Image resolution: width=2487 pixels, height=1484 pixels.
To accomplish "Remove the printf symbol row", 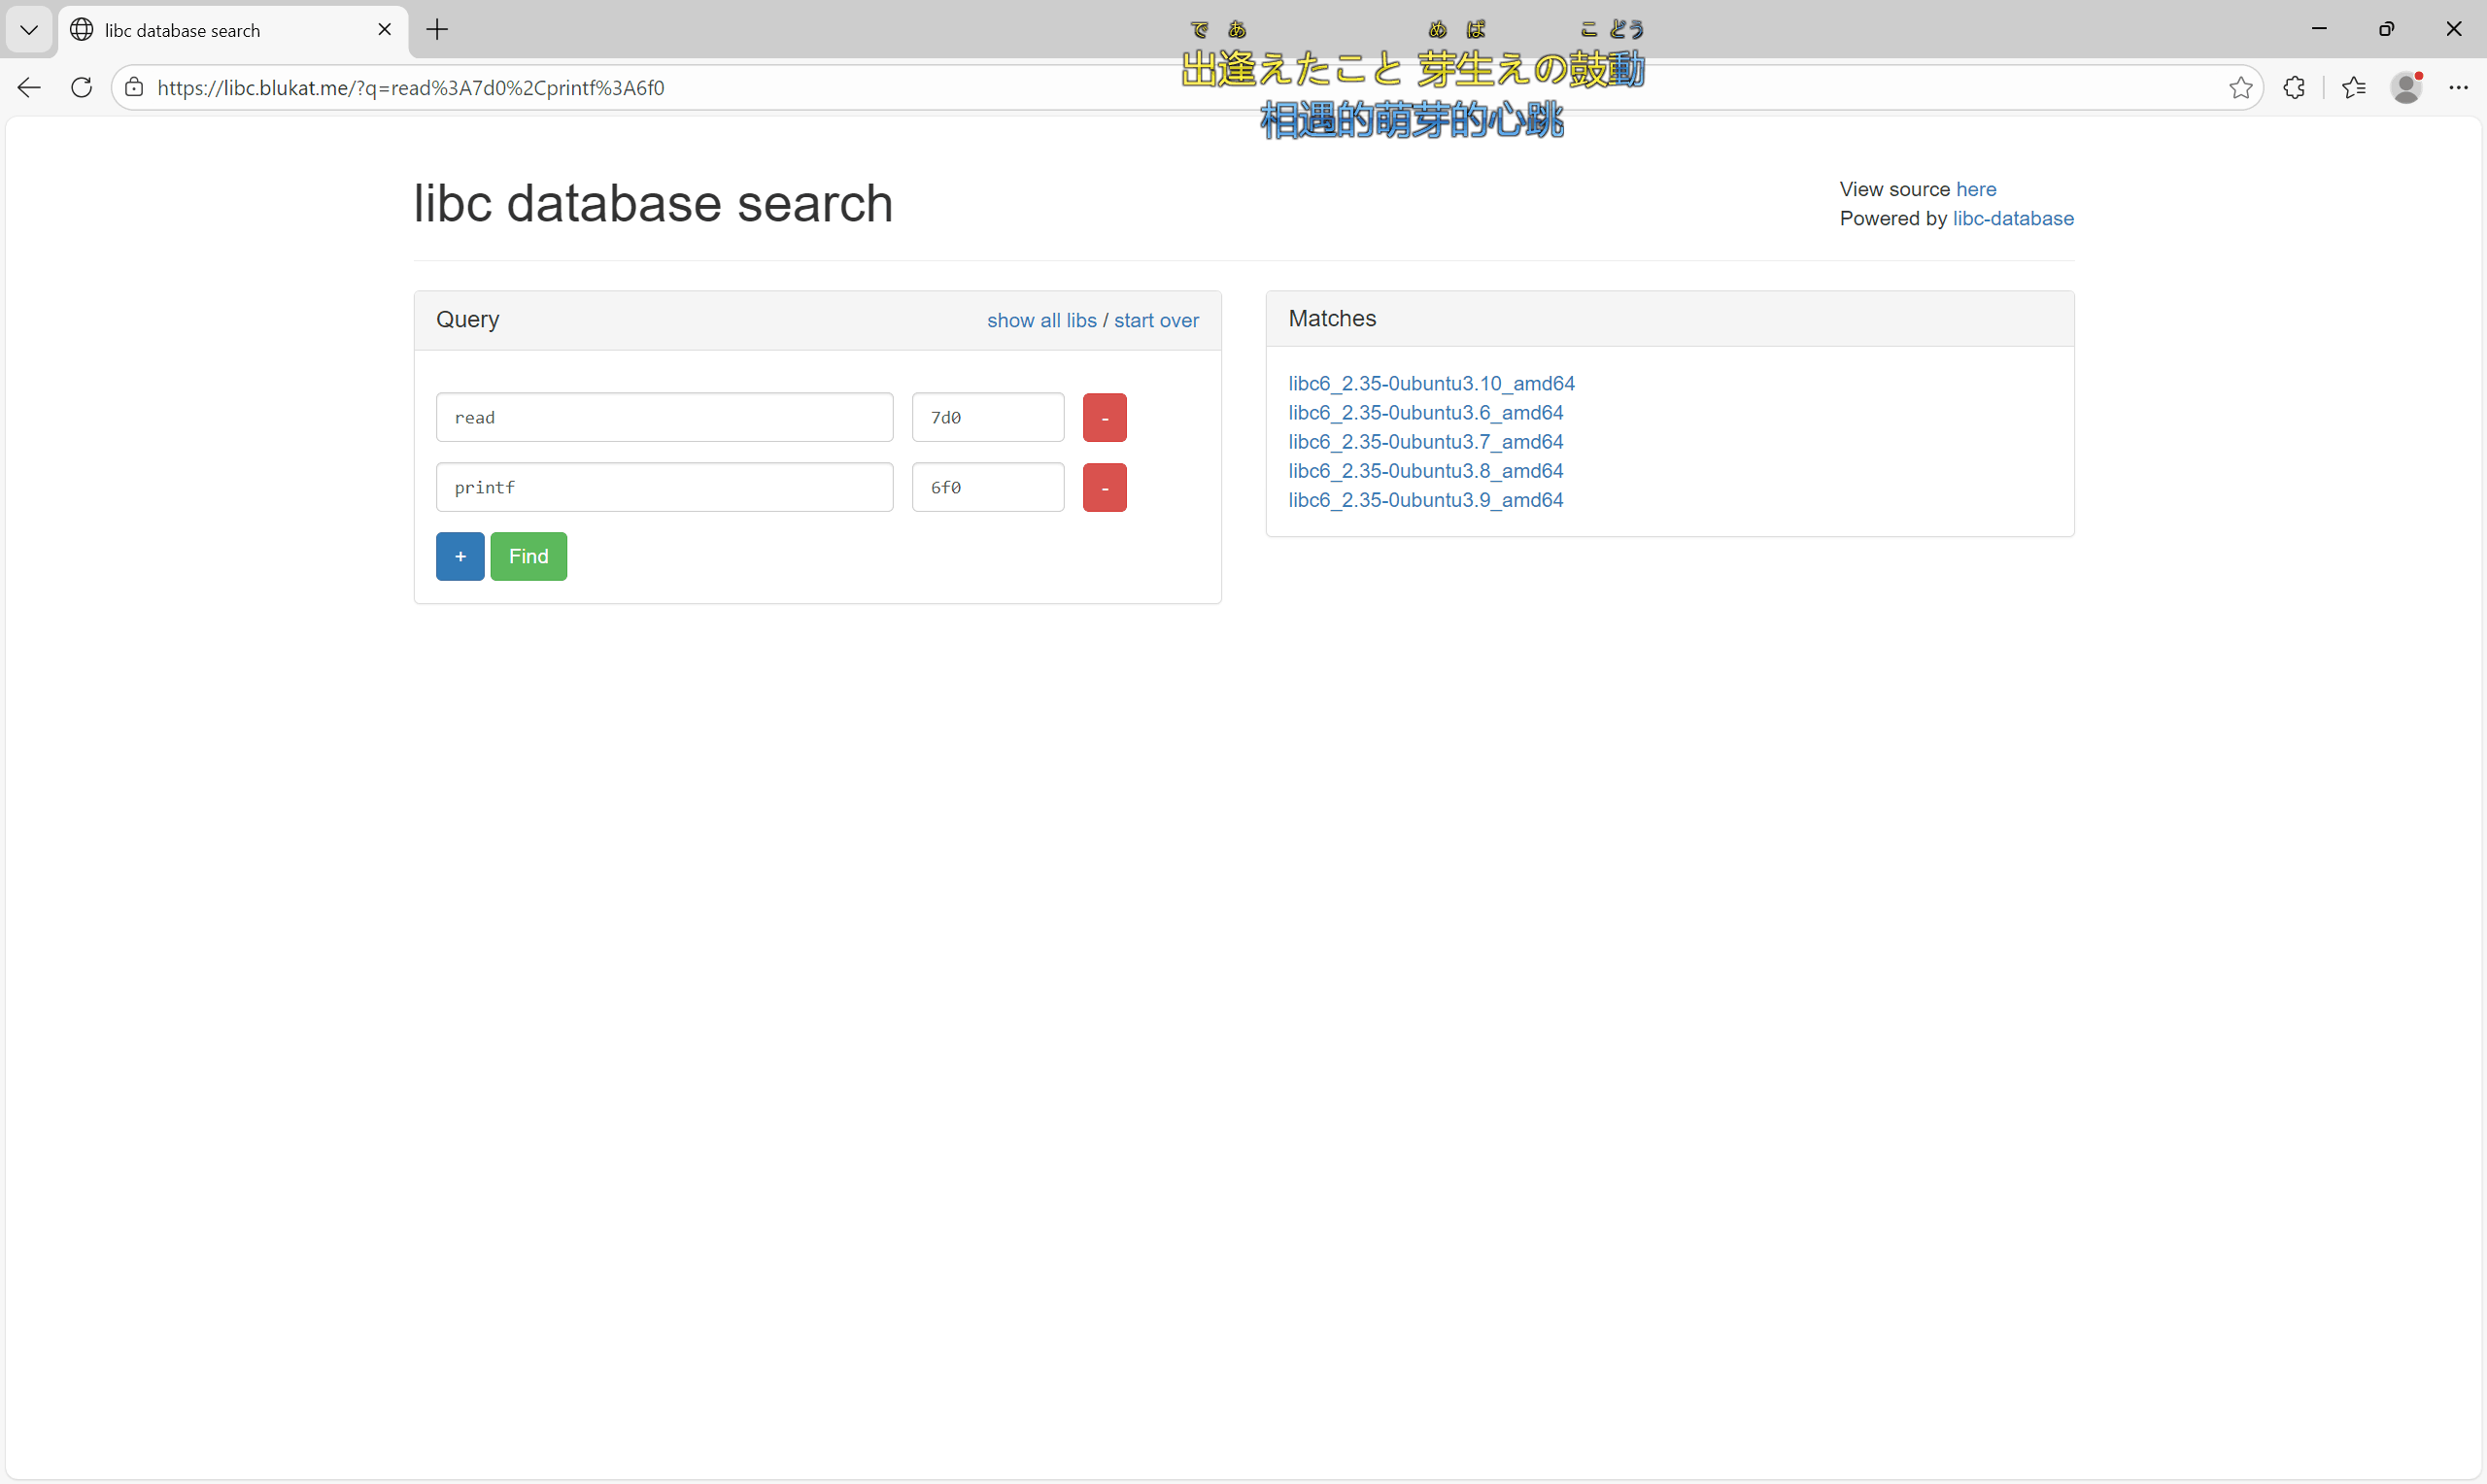I will click(x=1104, y=488).
